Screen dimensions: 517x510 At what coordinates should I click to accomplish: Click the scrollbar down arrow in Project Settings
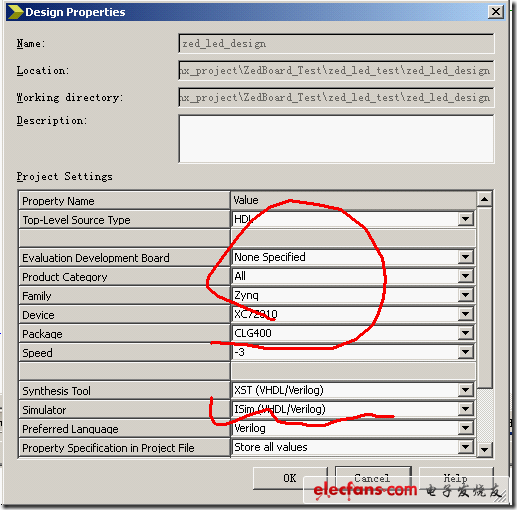point(484,450)
